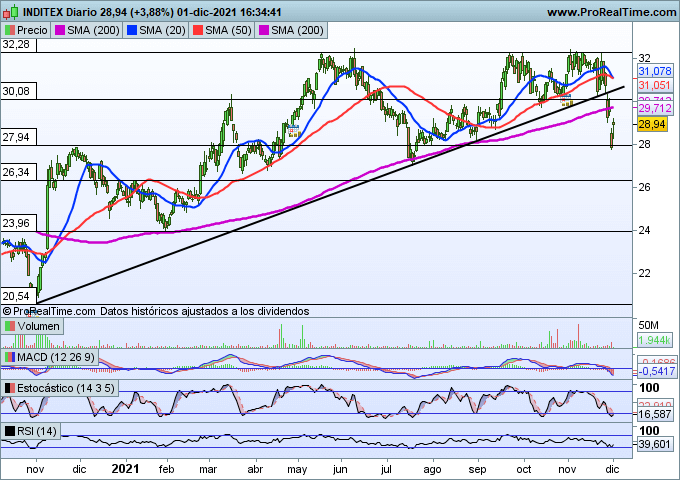Click the sep month label on the time axis
The height and width of the screenshot is (480, 680).
pyautogui.click(x=477, y=470)
